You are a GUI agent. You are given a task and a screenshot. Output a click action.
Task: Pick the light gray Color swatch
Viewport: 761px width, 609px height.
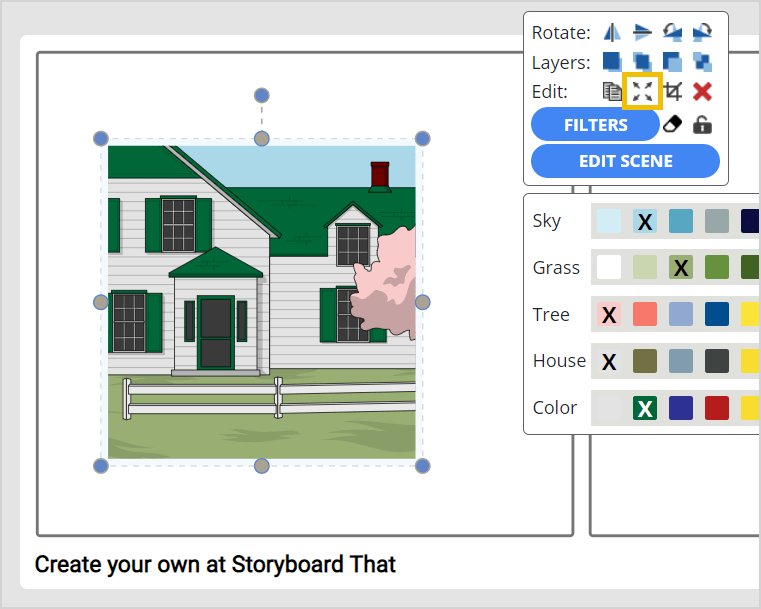click(x=609, y=408)
